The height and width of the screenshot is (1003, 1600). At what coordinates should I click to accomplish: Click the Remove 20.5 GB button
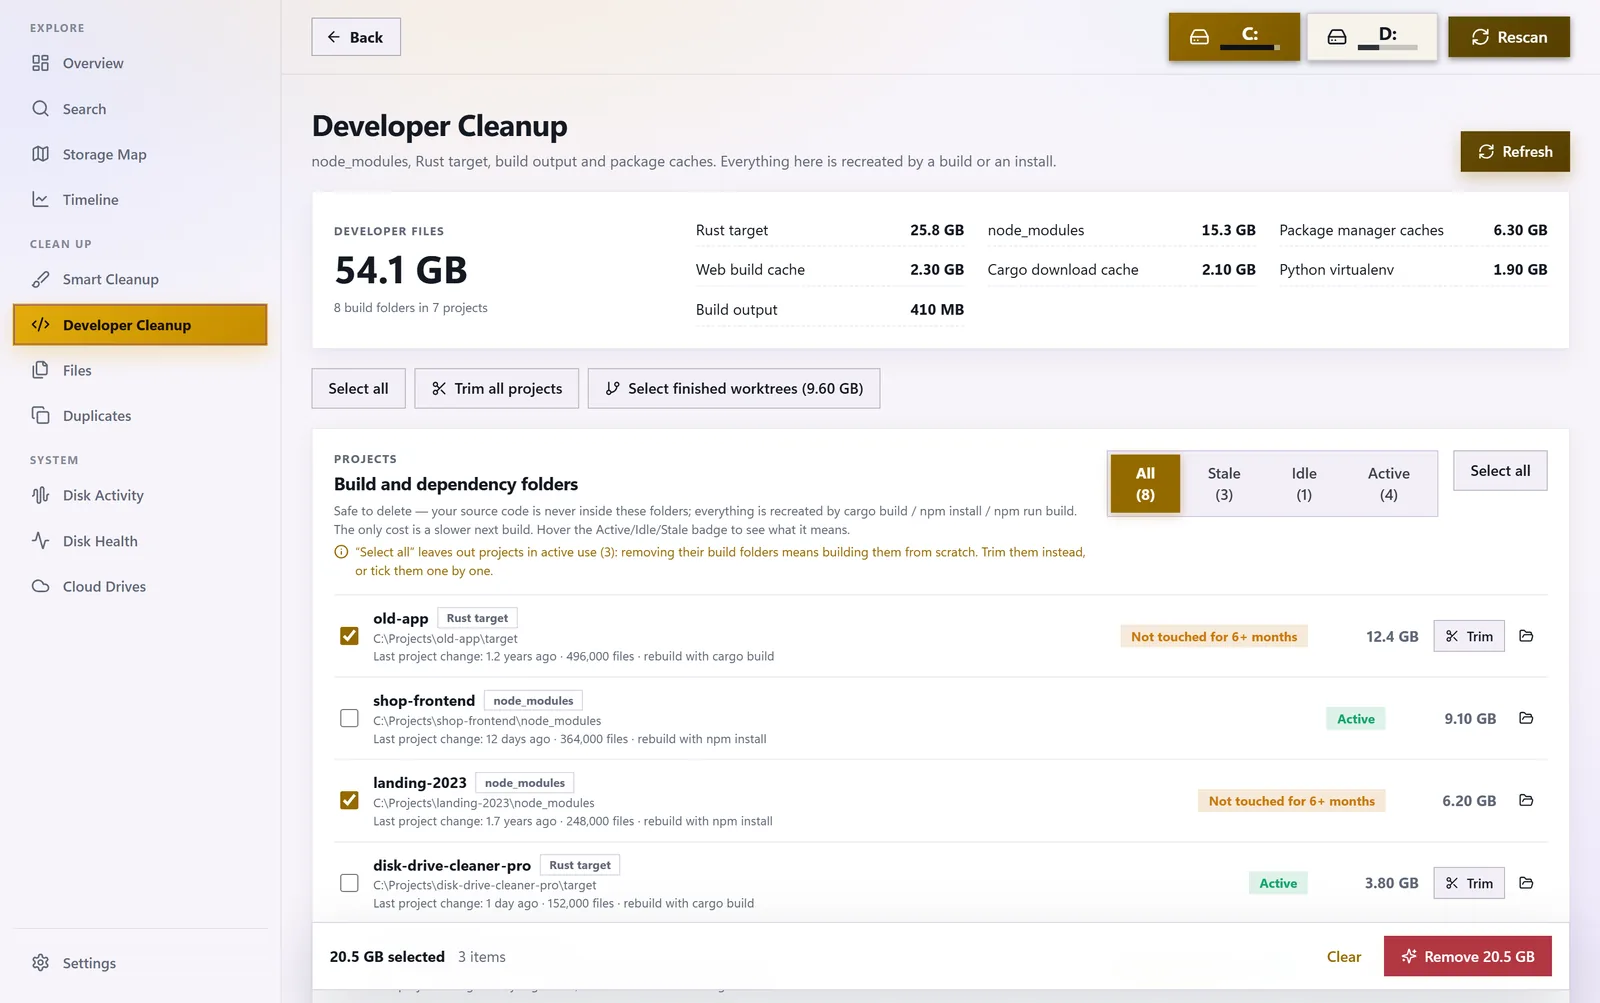coord(1467,957)
